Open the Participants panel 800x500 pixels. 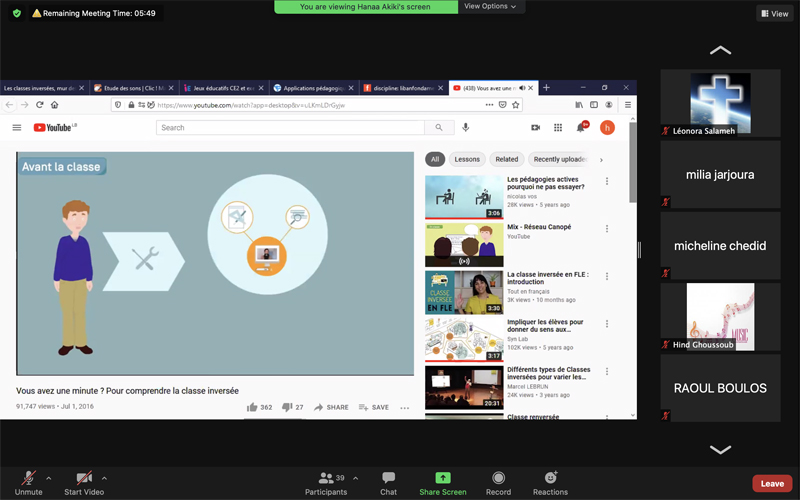(326, 483)
